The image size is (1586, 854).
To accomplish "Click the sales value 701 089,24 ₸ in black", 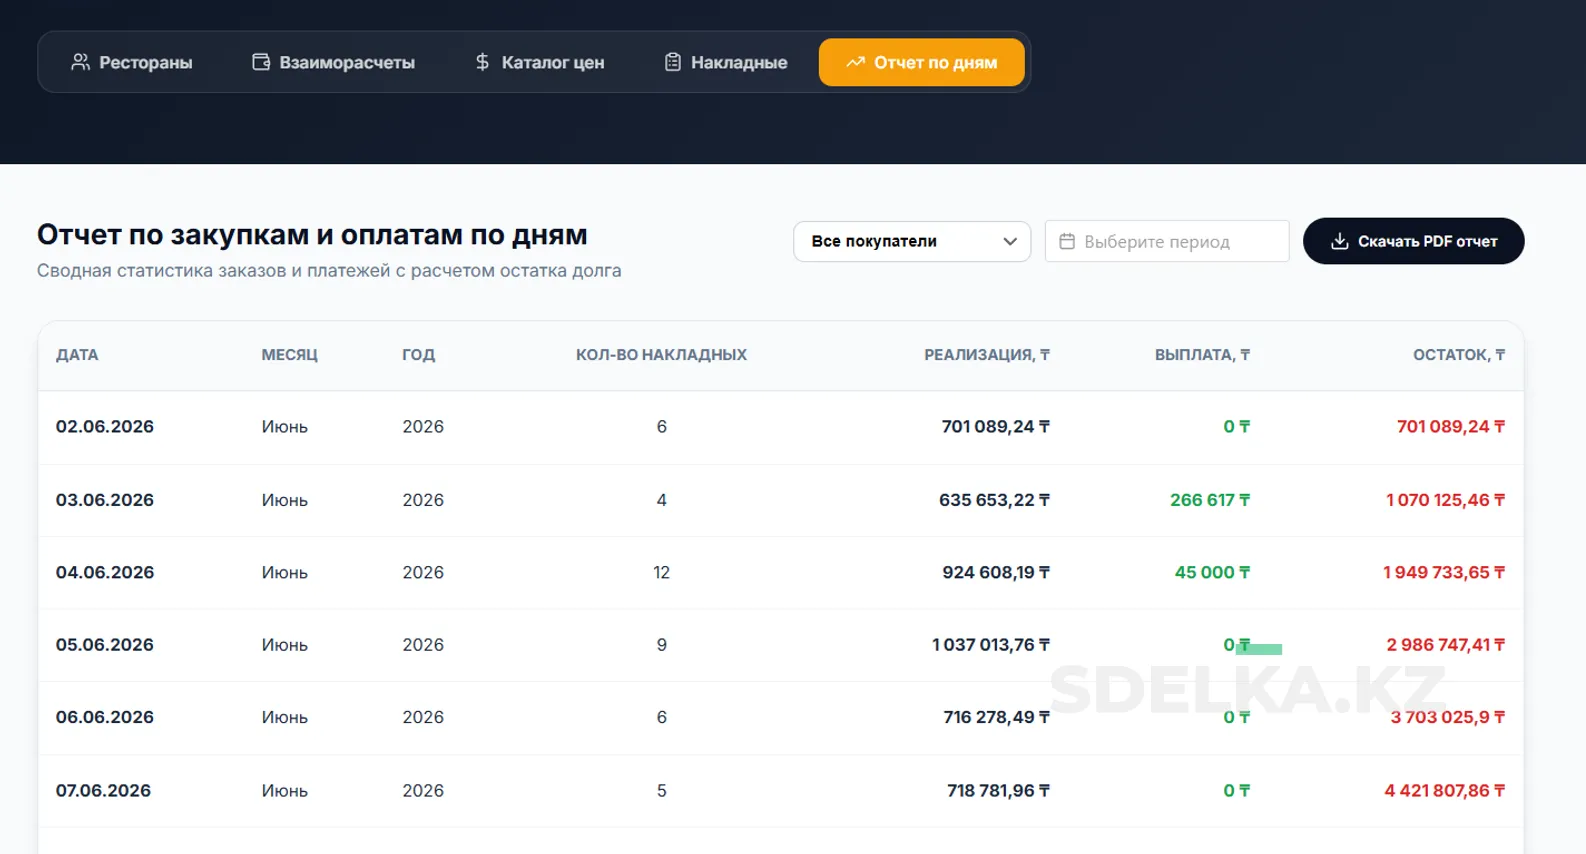I will click(x=996, y=427).
